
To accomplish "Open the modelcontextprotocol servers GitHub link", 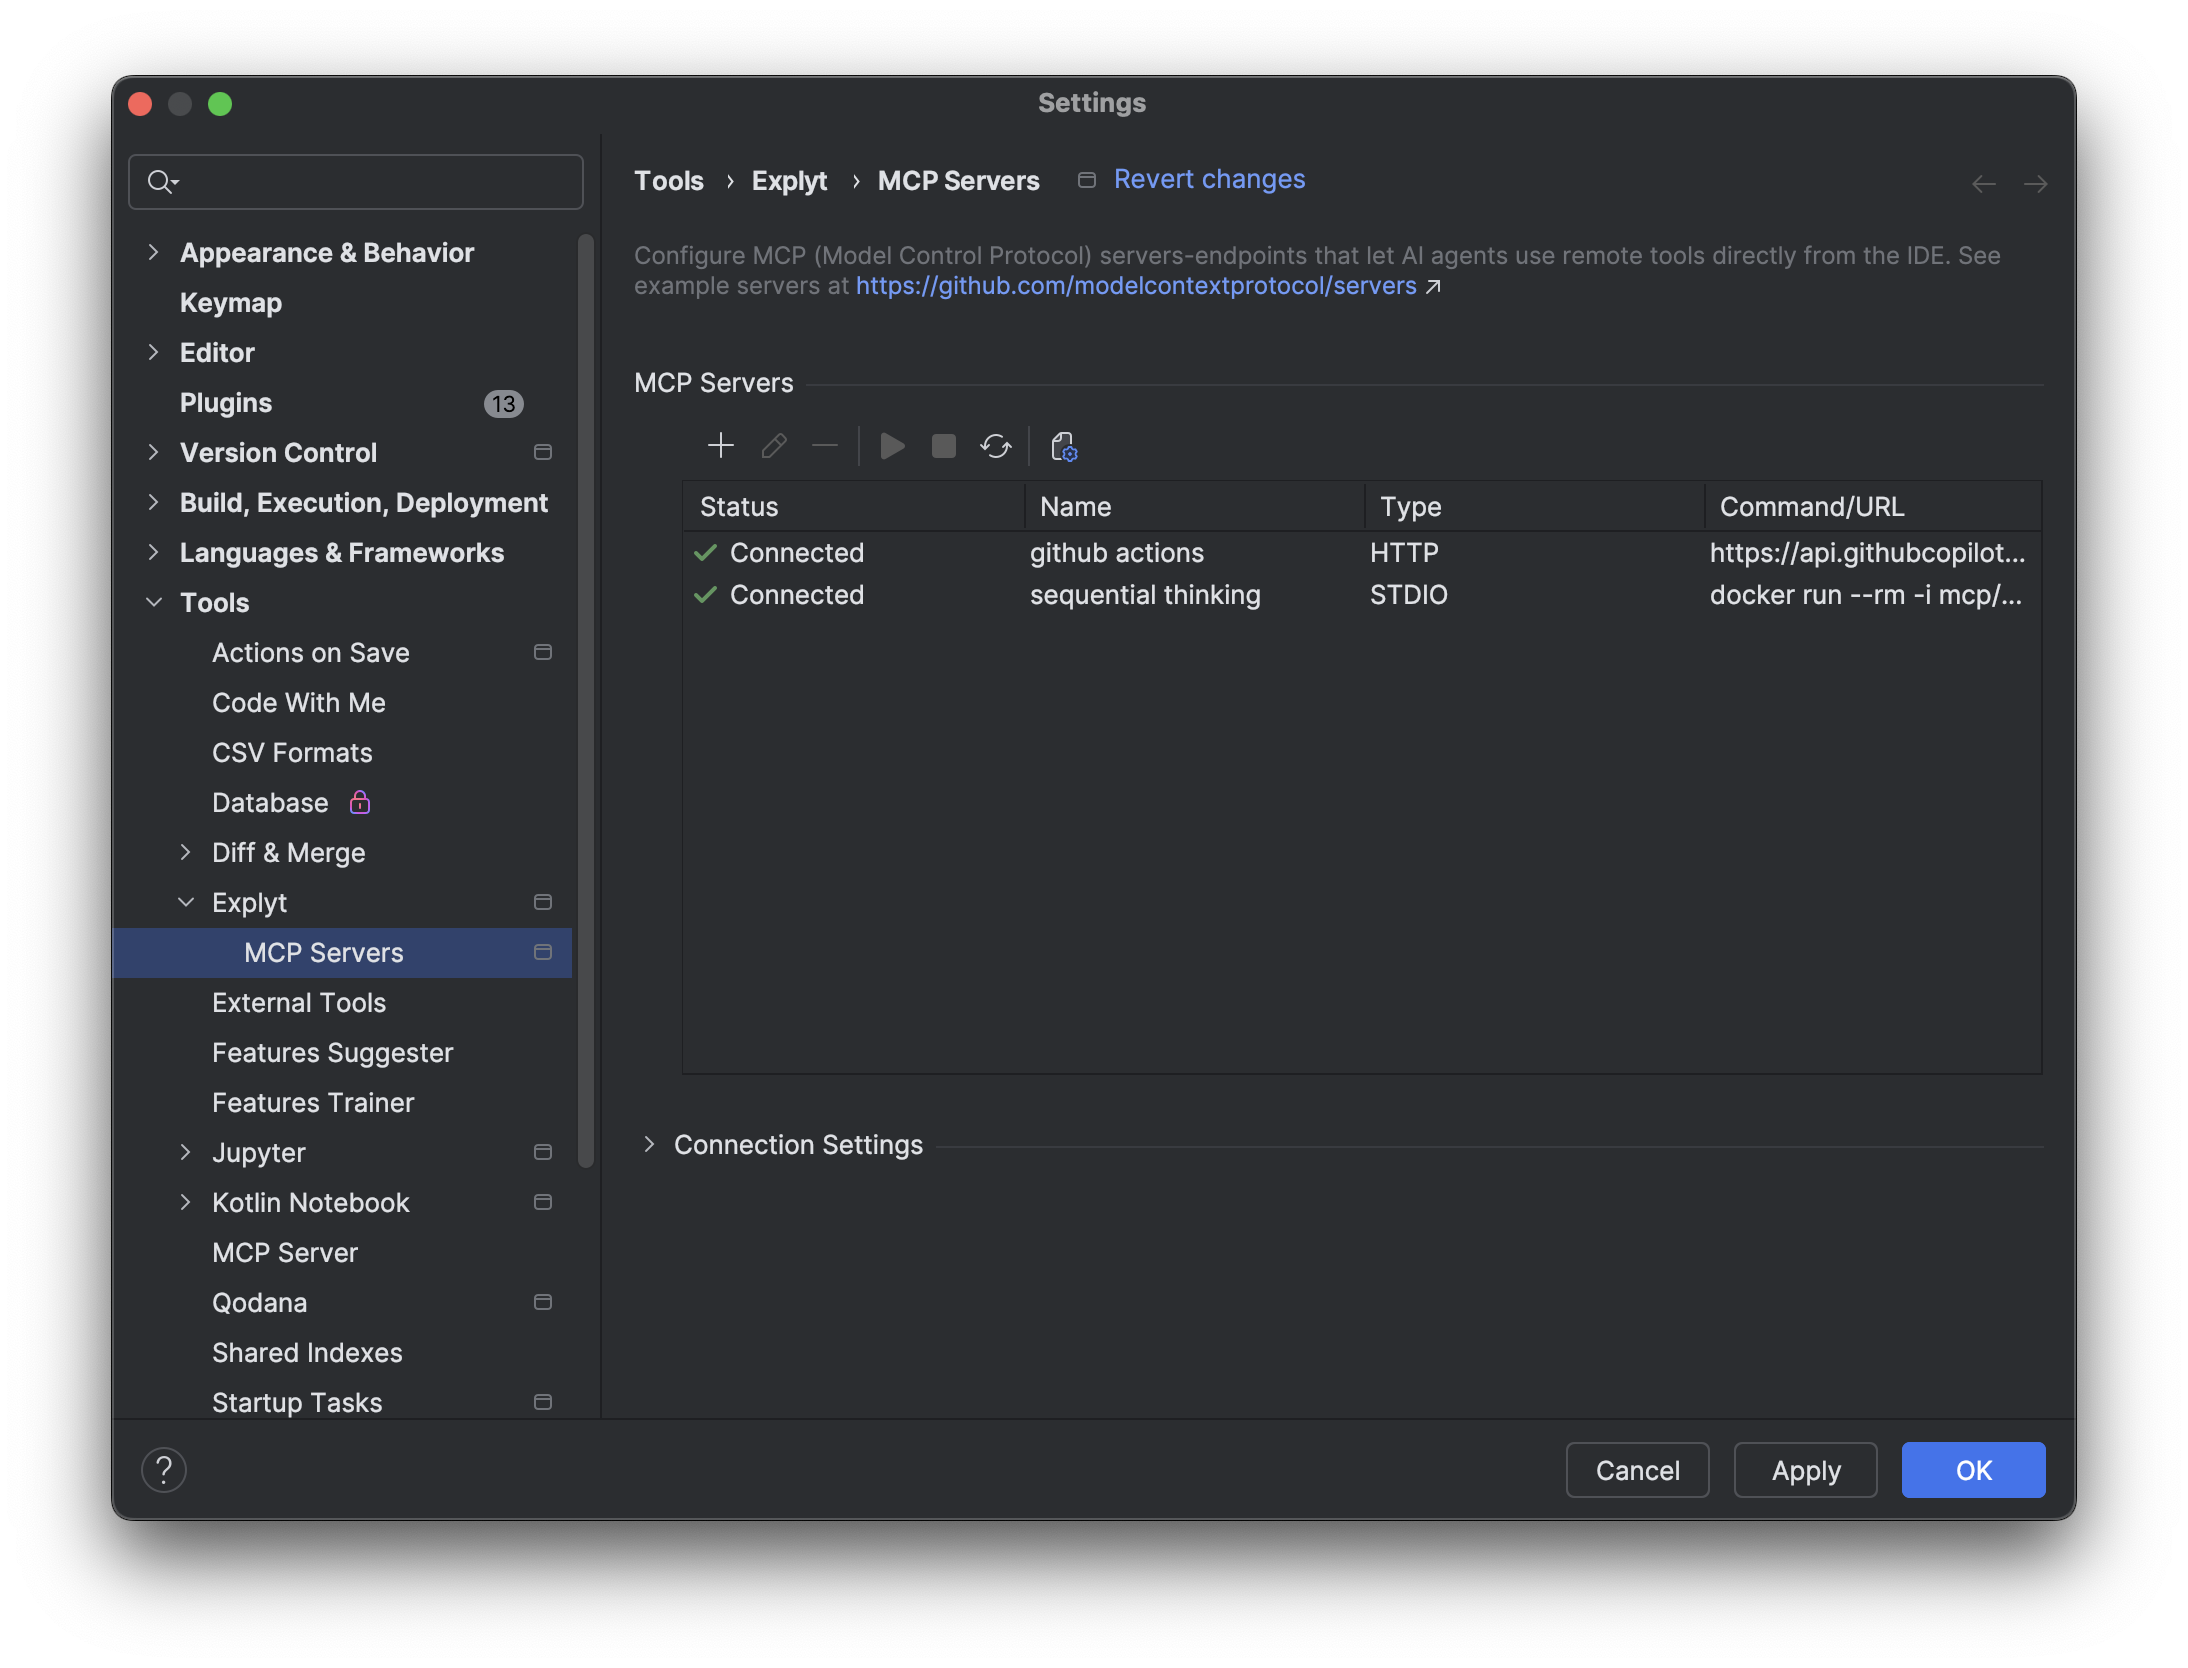I will [1135, 286].
